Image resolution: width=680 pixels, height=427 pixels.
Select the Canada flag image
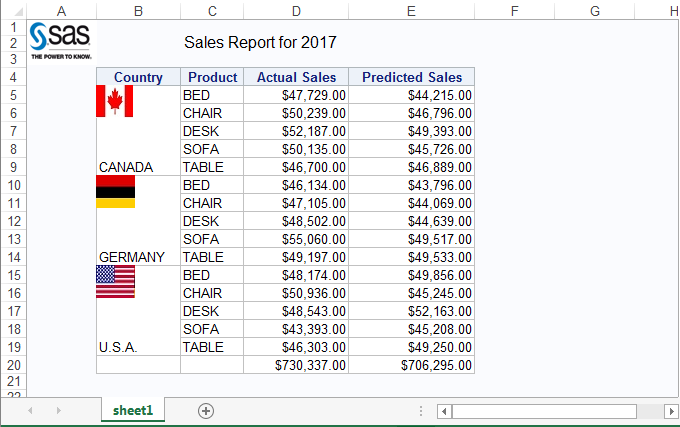[x=114, y=101]
